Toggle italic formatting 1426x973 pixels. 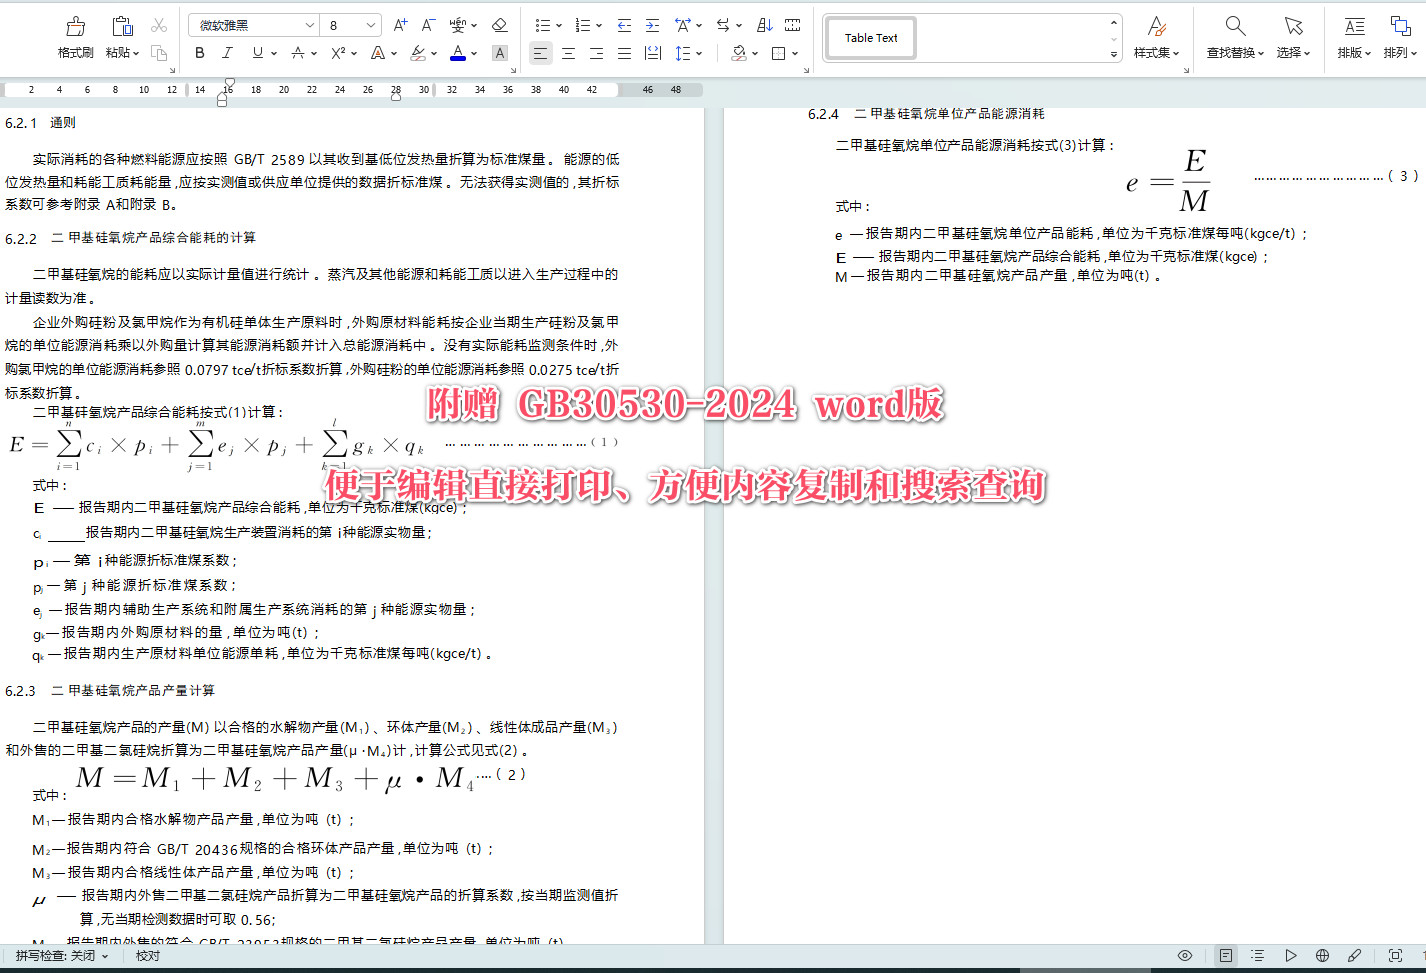tap(227, 53)
